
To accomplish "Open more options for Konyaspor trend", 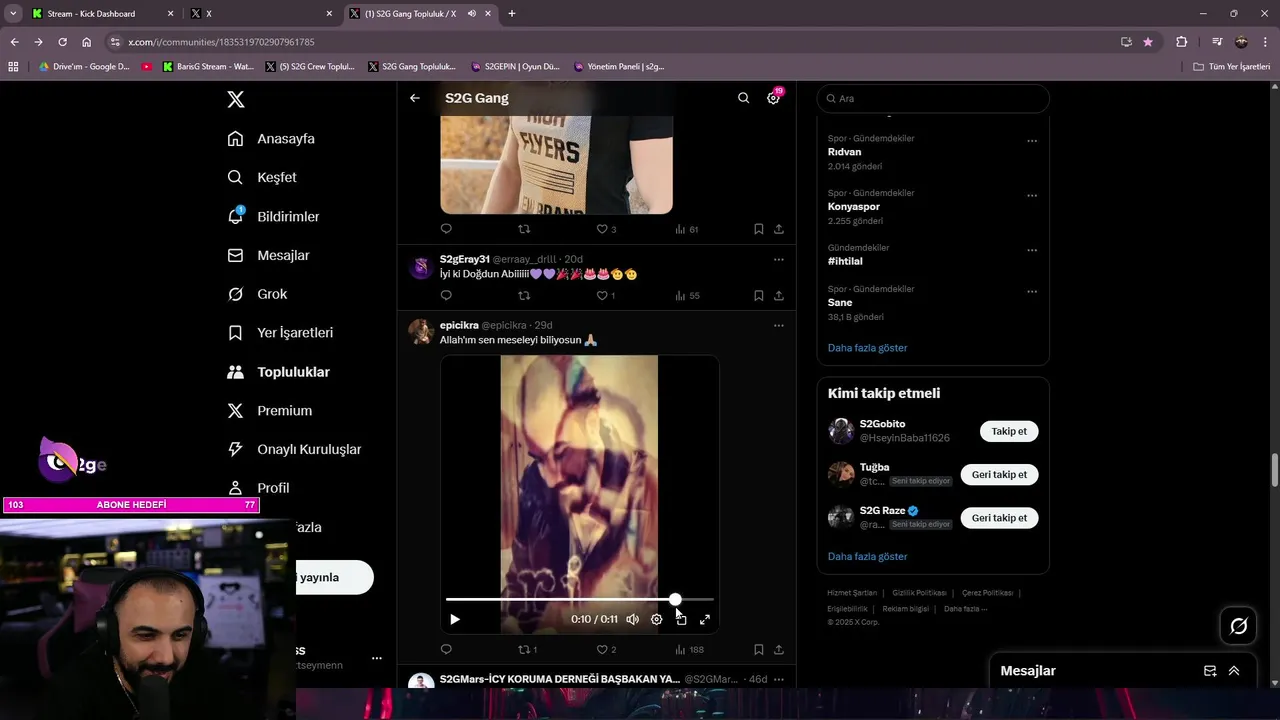I will click(1032, 196).
